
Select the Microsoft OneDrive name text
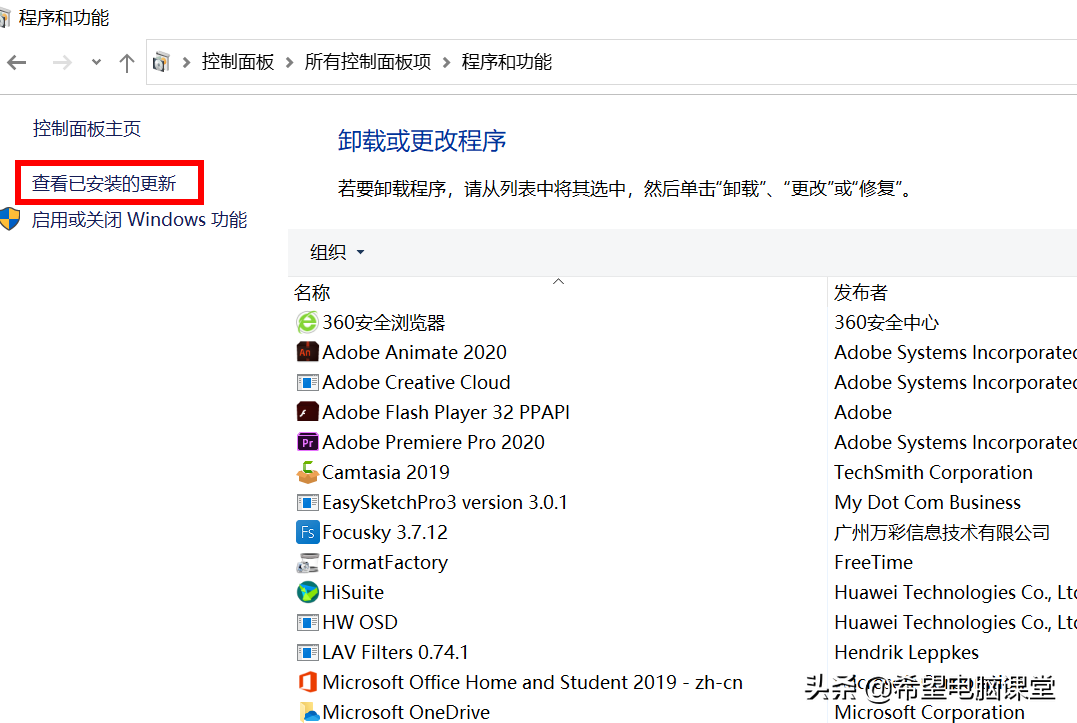pyautogui.click(x=406, y=712)
